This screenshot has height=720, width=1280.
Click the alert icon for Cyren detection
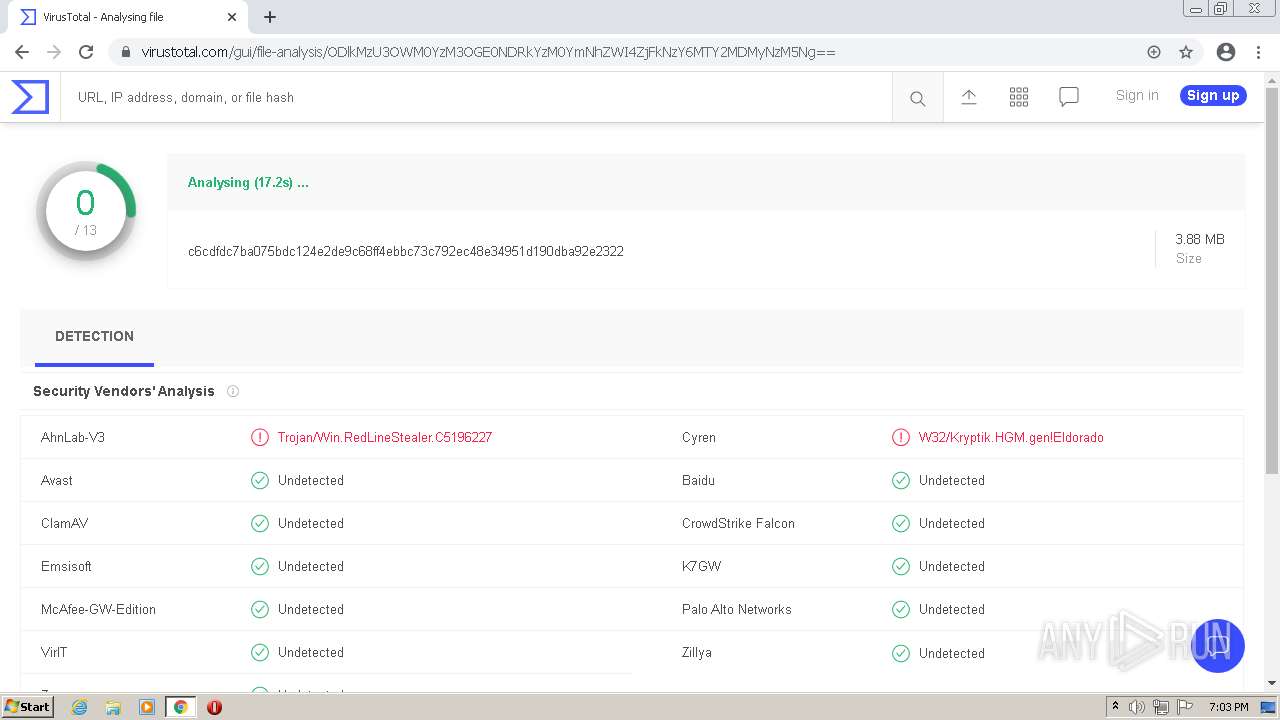901,437
